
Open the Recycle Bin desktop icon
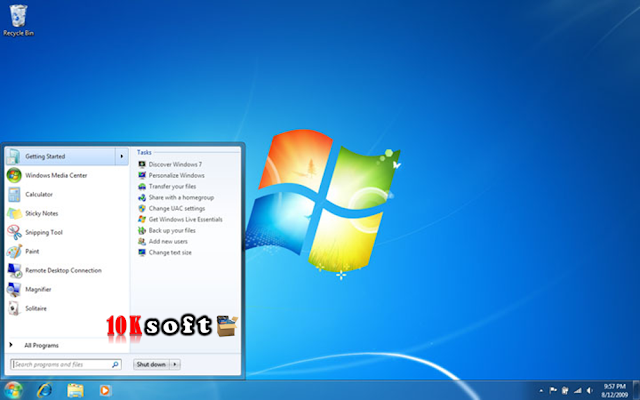click(x=18, y=20)
